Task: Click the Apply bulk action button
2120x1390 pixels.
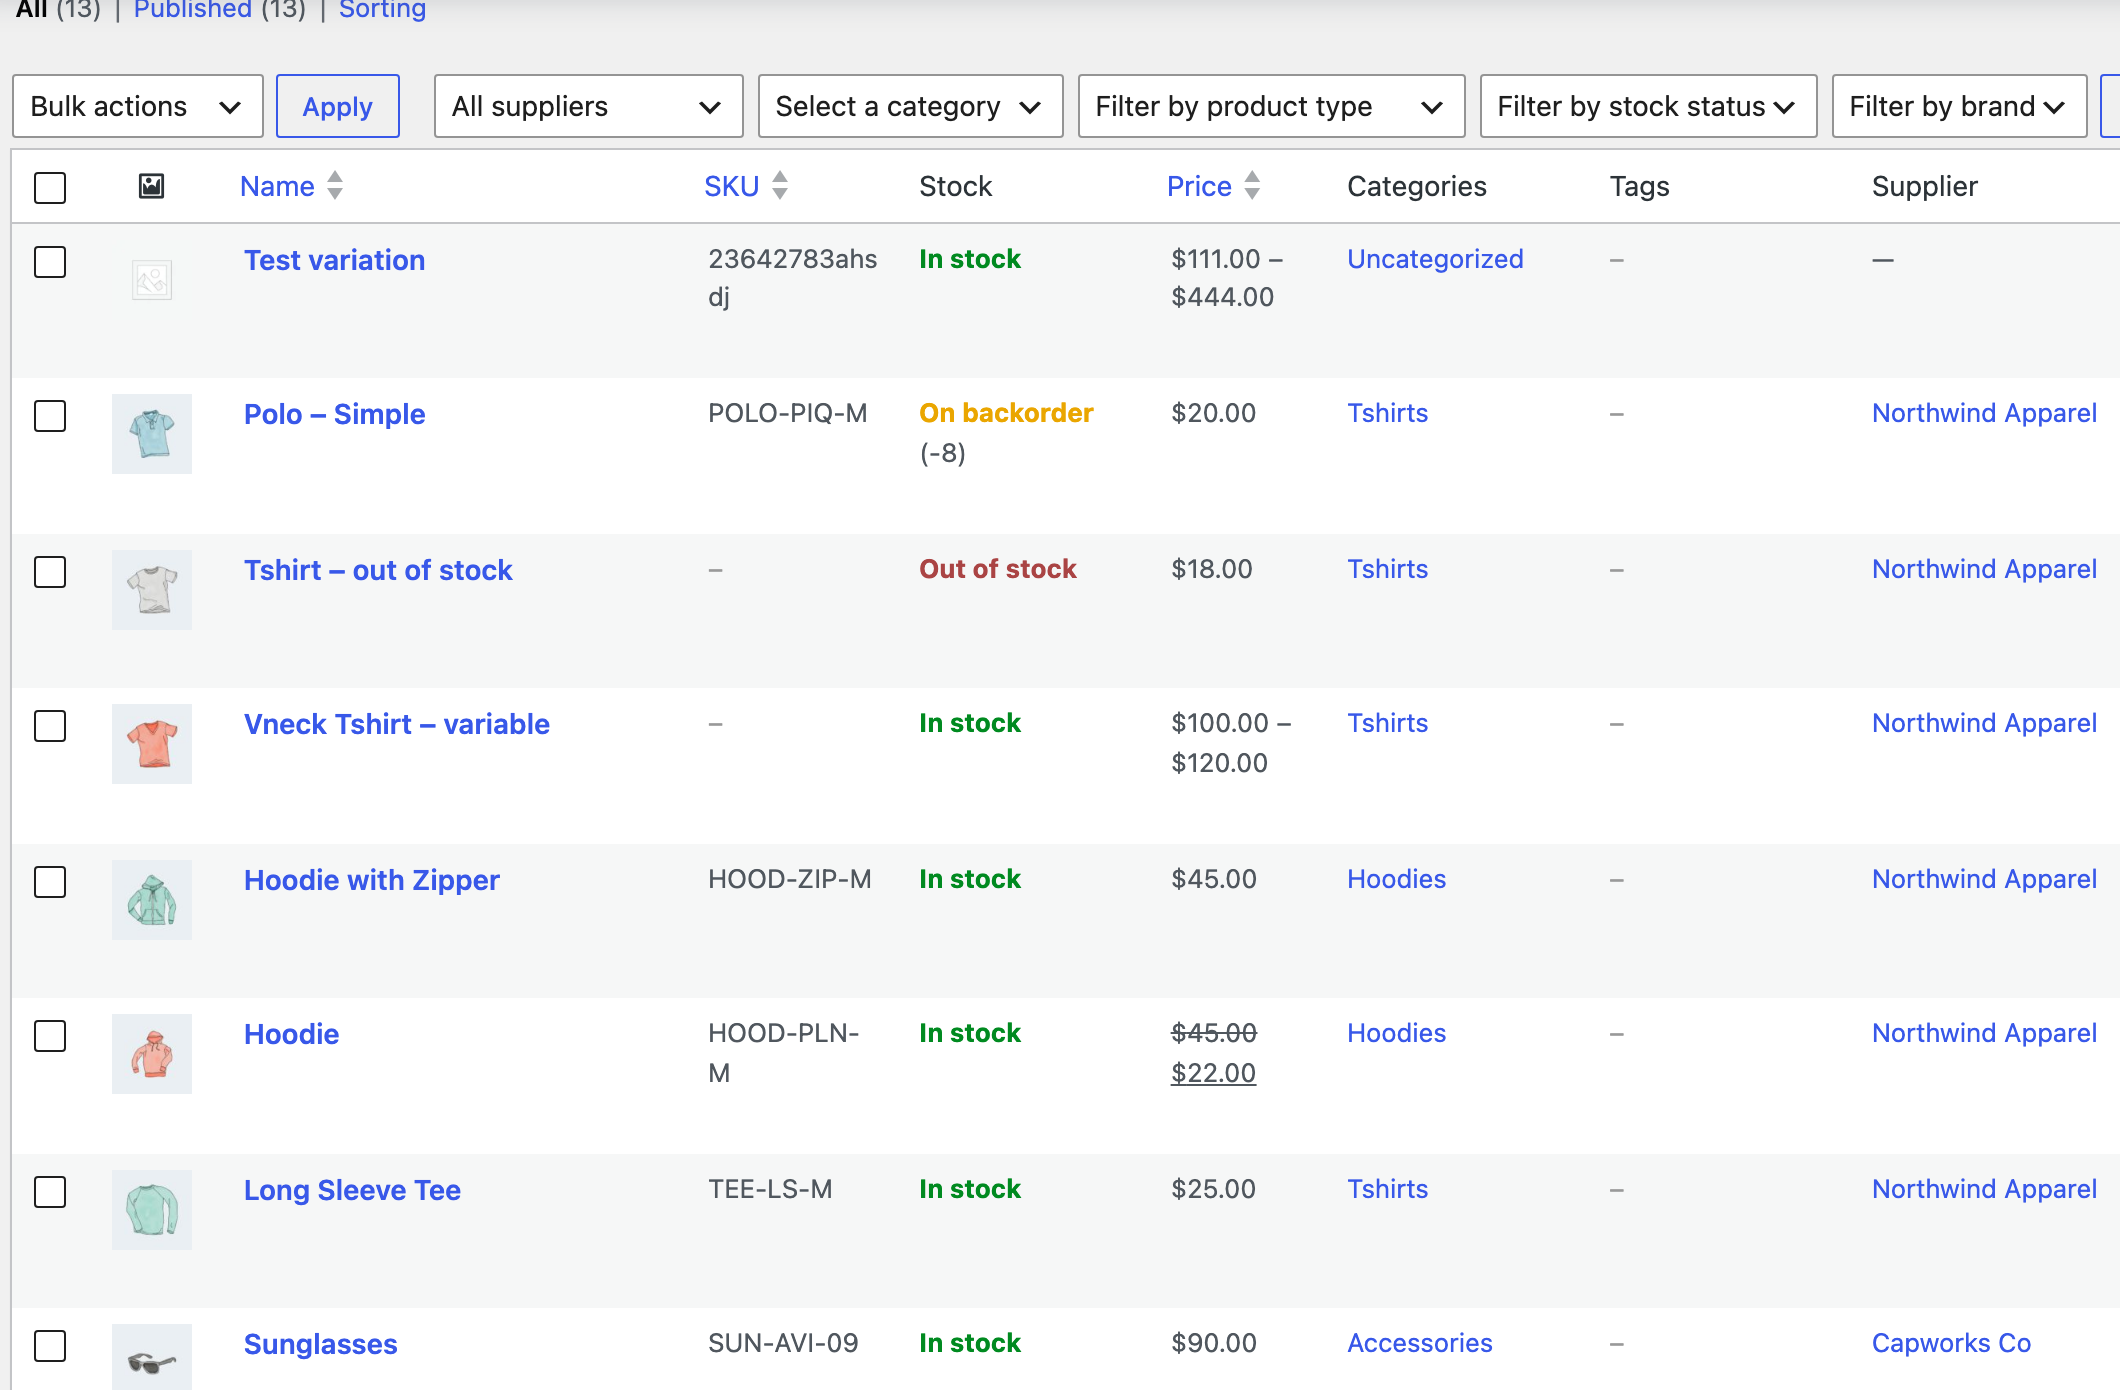Action: coord(338,106)
